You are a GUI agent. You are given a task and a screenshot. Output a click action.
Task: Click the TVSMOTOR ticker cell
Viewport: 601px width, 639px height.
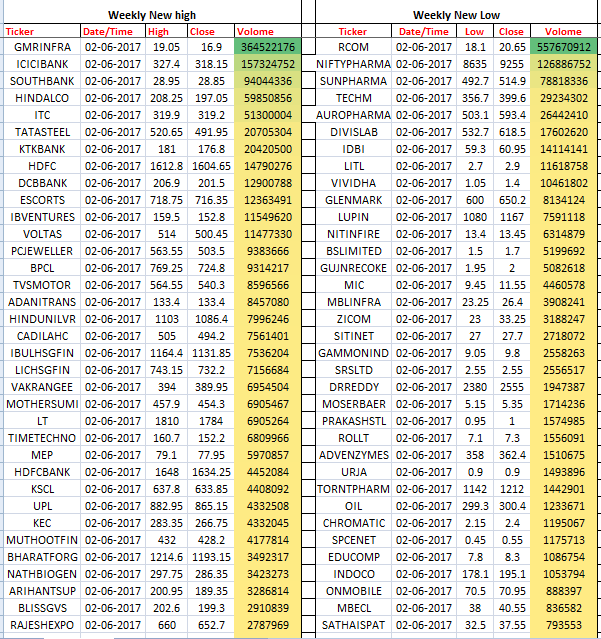coord(42,285)
